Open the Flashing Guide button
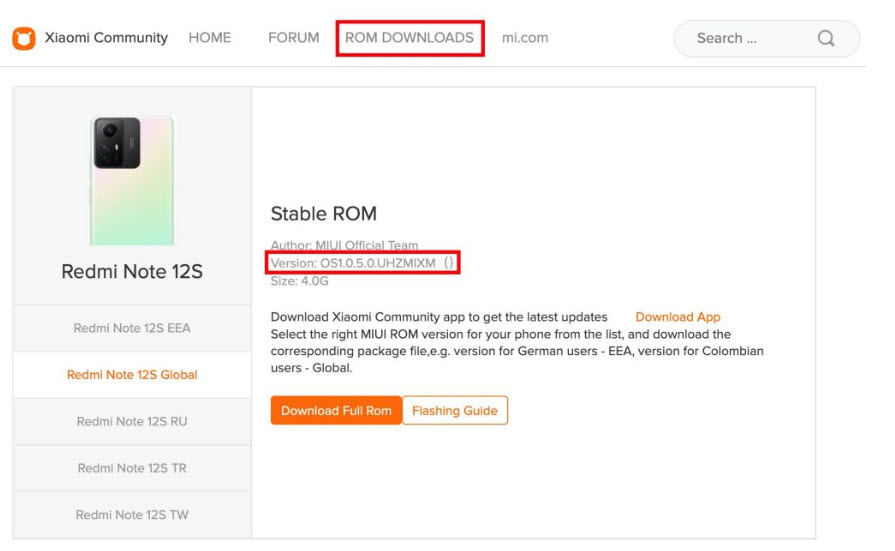Image resolution: width=895 pixels, height=551 pixels. pyautogui.click(x=455, y=411)
